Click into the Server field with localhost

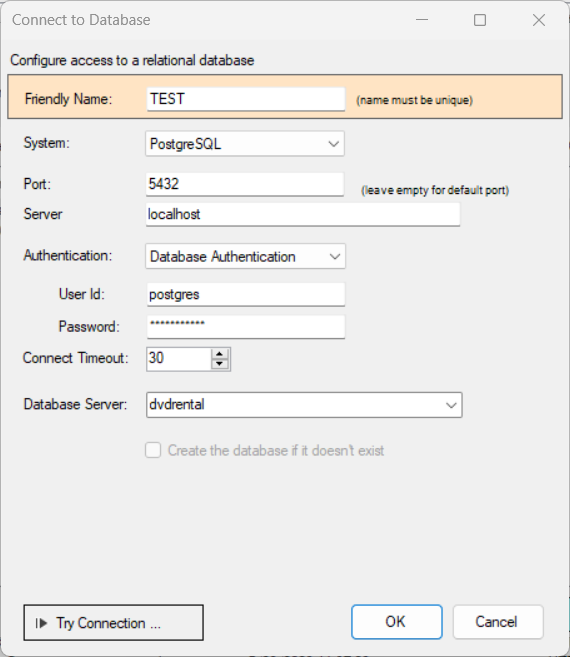(x=303, y=215)
